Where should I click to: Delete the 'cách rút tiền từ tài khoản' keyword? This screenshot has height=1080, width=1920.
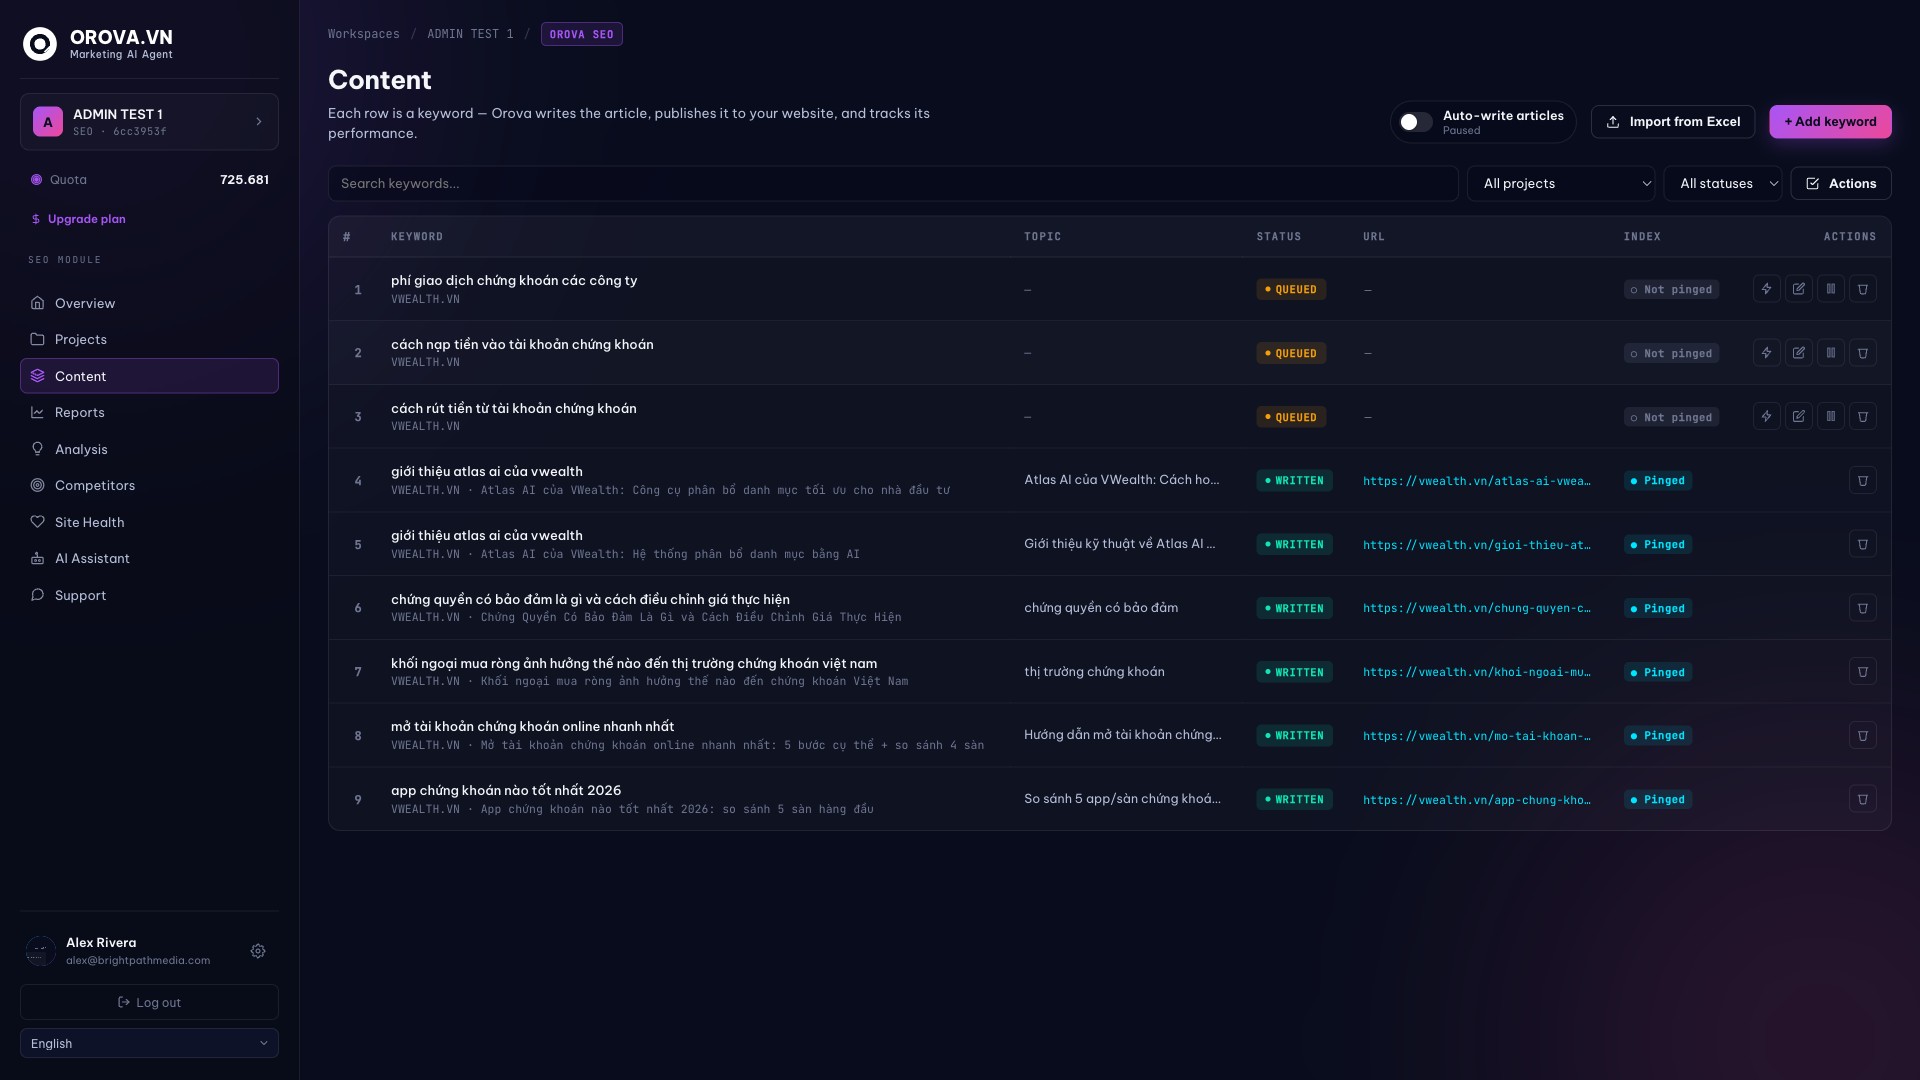point(1863,417)
